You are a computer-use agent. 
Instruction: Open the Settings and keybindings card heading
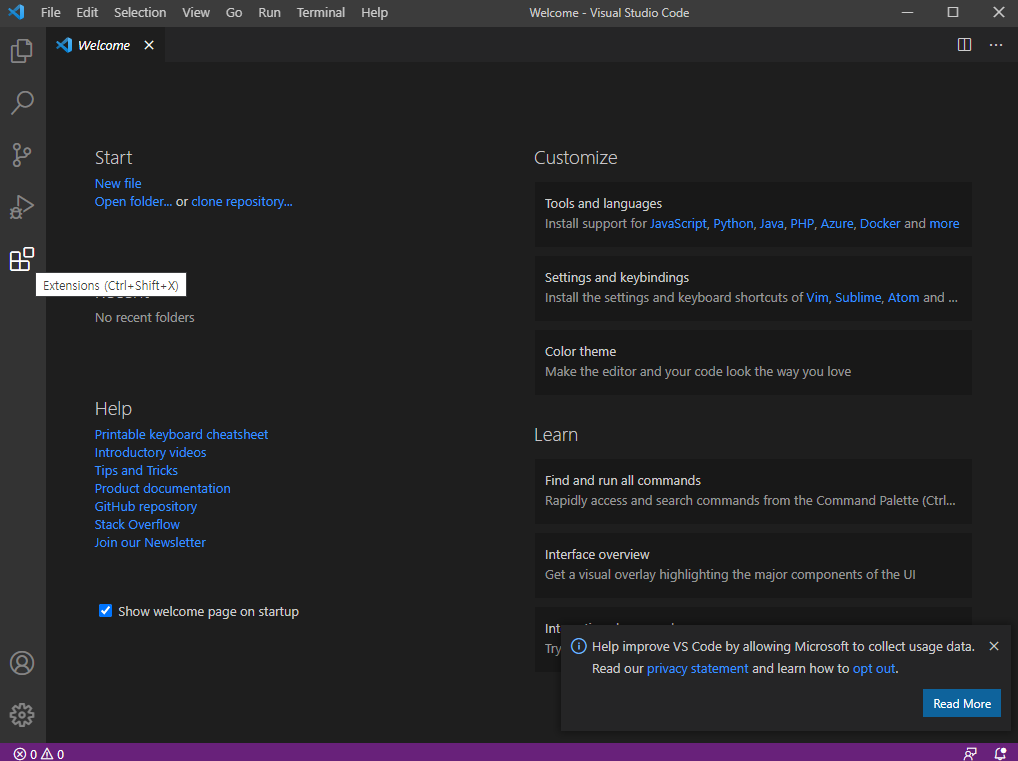click(x=617, y=277)
